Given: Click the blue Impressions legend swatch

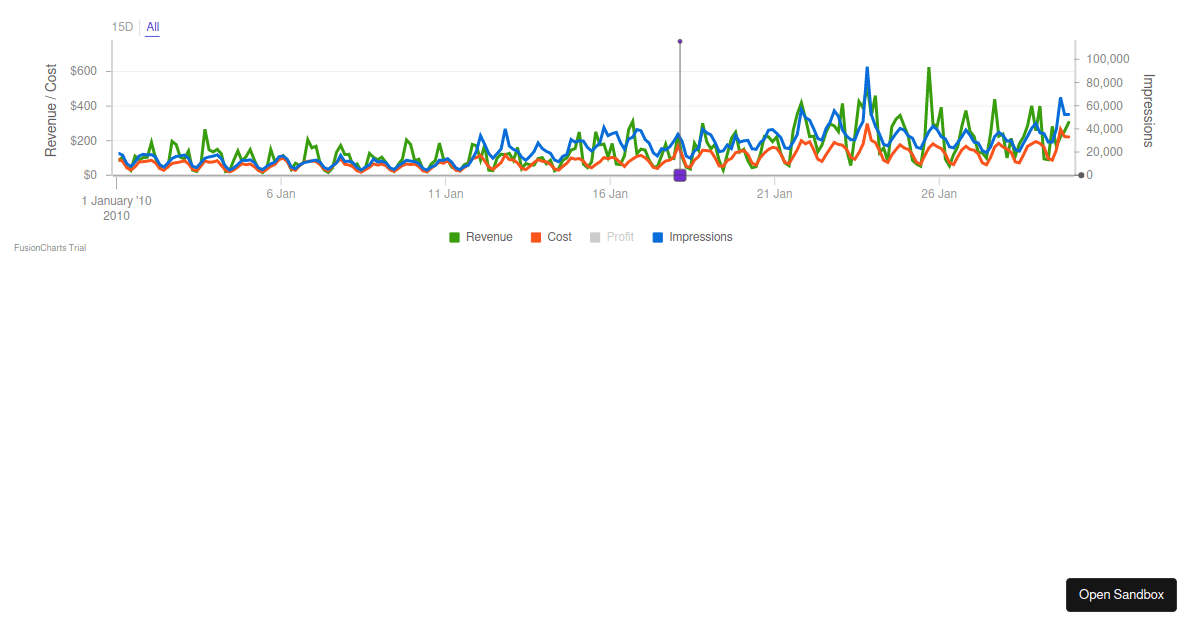Looking at the screenshot, I should [657, 238].
